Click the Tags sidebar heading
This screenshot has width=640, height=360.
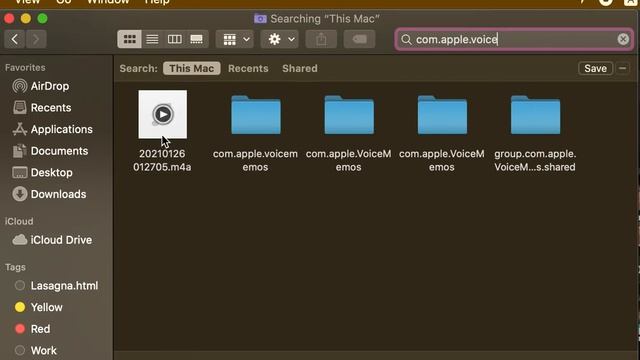16,267
